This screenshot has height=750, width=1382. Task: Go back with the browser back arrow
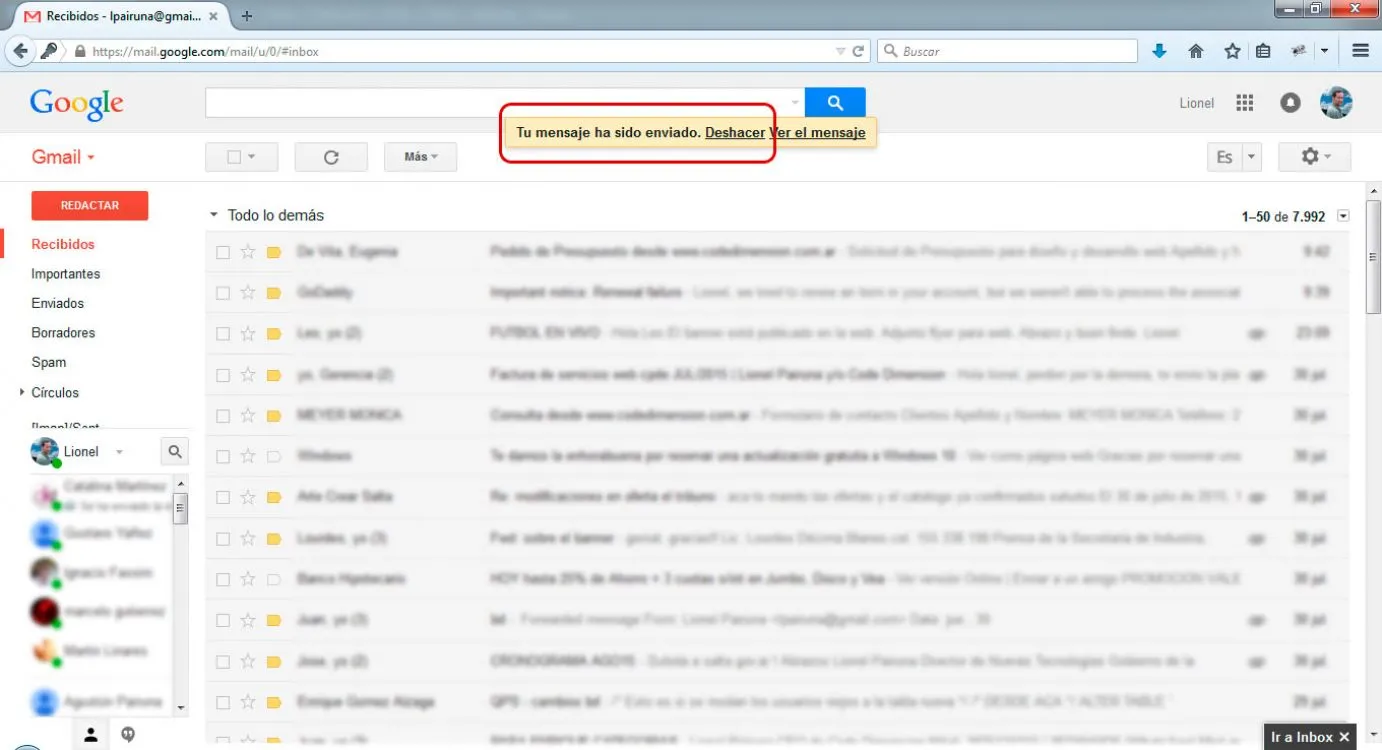[x=20, y=51]
